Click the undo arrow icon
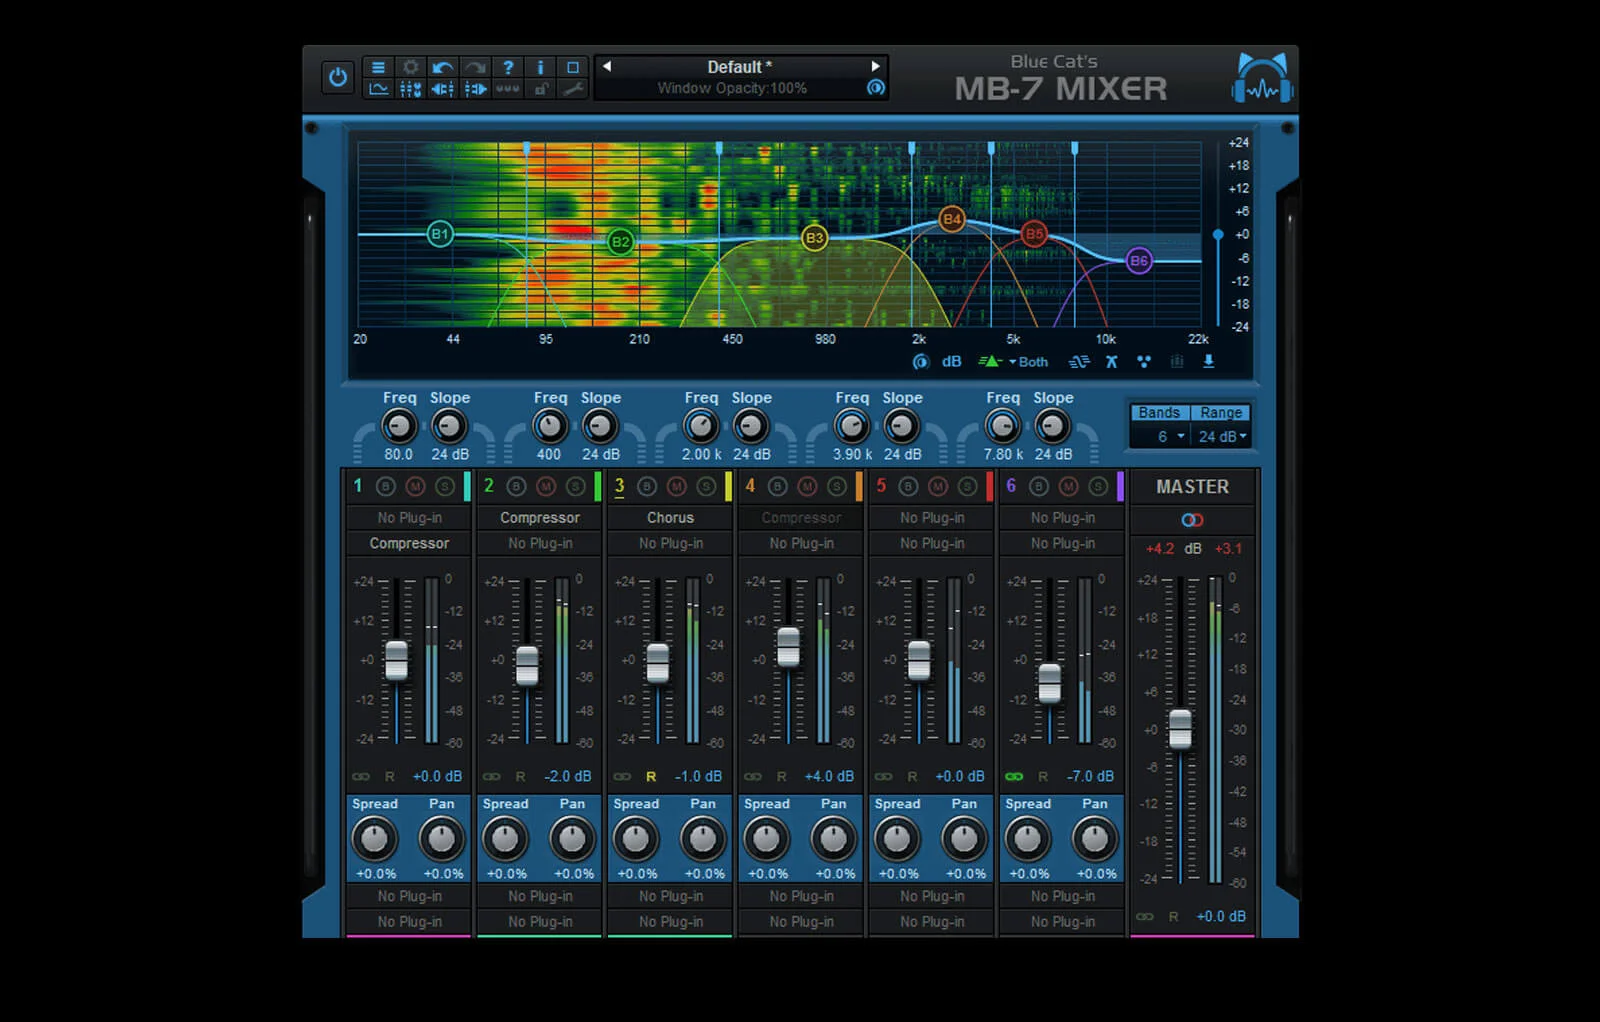Screen dimensions: 1600x1022 (x=443, y=68)
